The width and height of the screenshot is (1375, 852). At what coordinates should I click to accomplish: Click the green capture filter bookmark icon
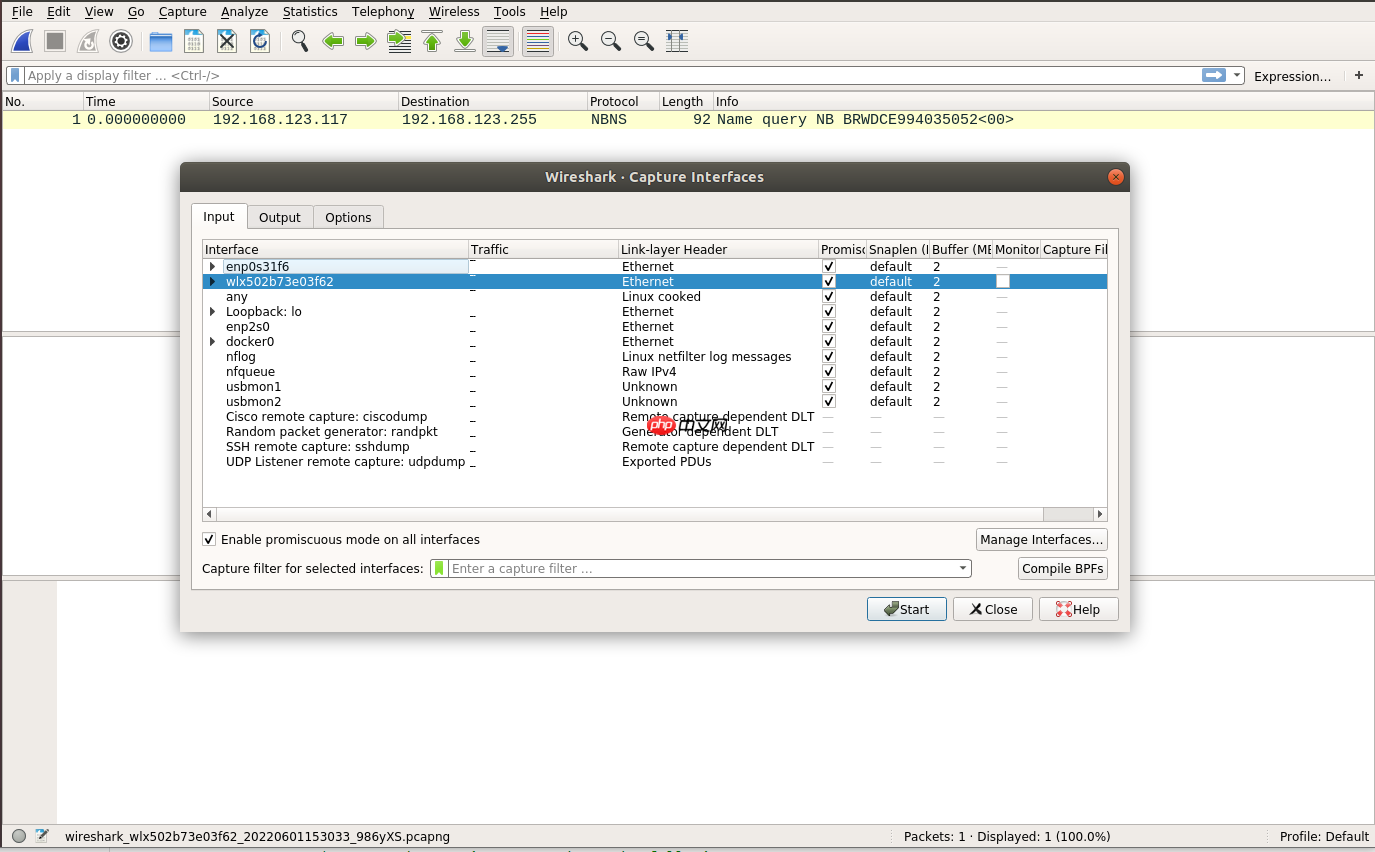[439, 568]
